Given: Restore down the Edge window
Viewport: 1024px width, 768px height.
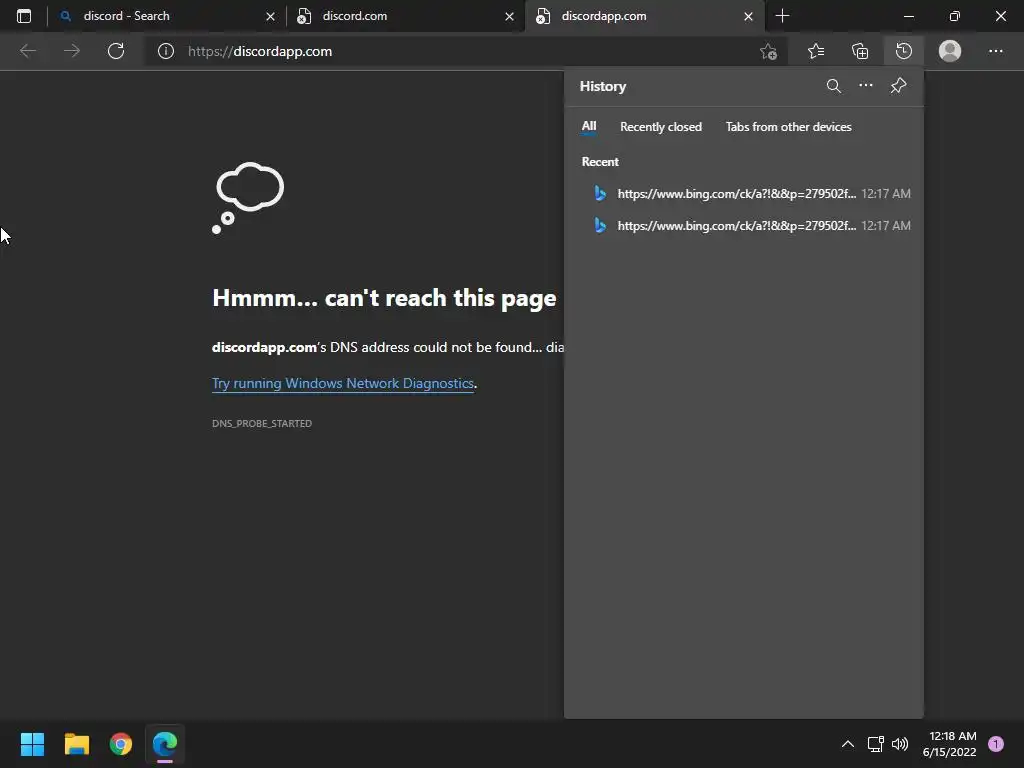Looking at the screenshot, I should point(955,16).
